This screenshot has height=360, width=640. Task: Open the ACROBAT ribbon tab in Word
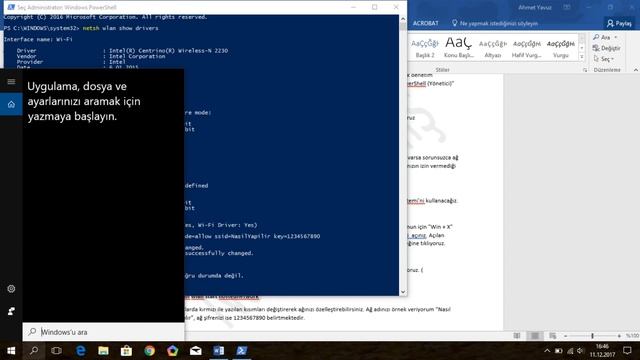click(x=425, y=23)
